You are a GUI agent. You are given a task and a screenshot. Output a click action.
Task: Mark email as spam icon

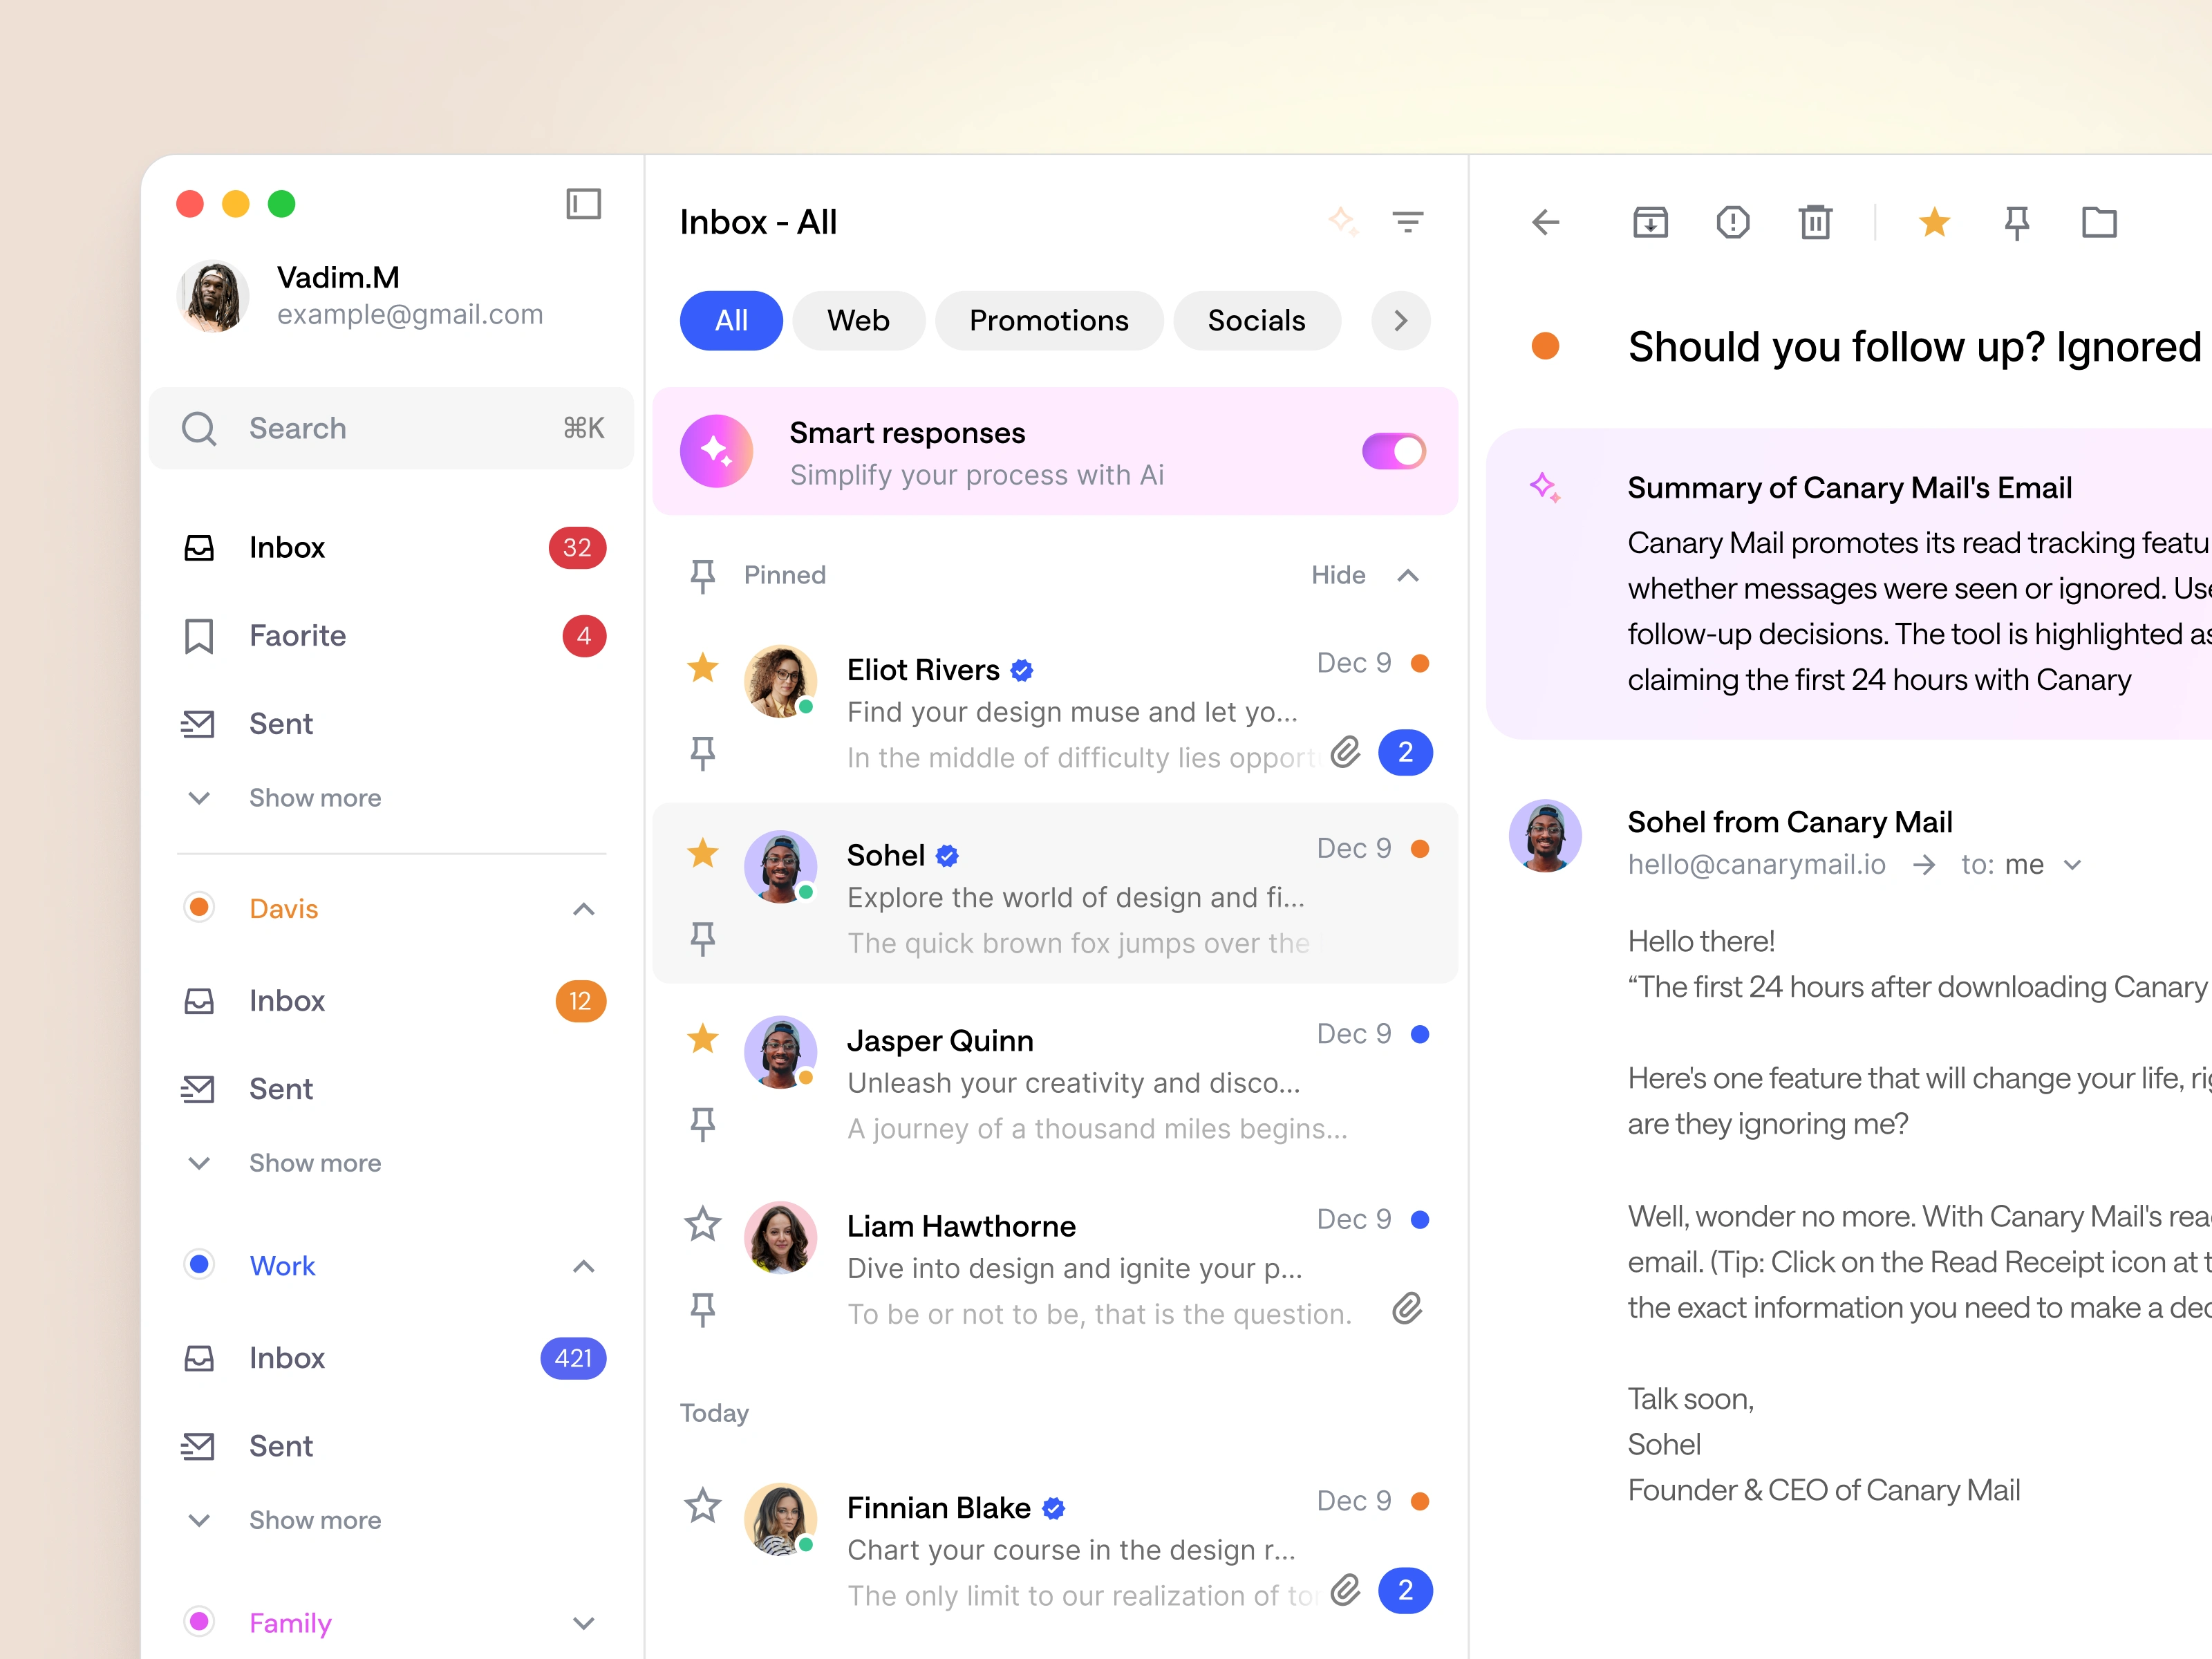[1732, 222]
